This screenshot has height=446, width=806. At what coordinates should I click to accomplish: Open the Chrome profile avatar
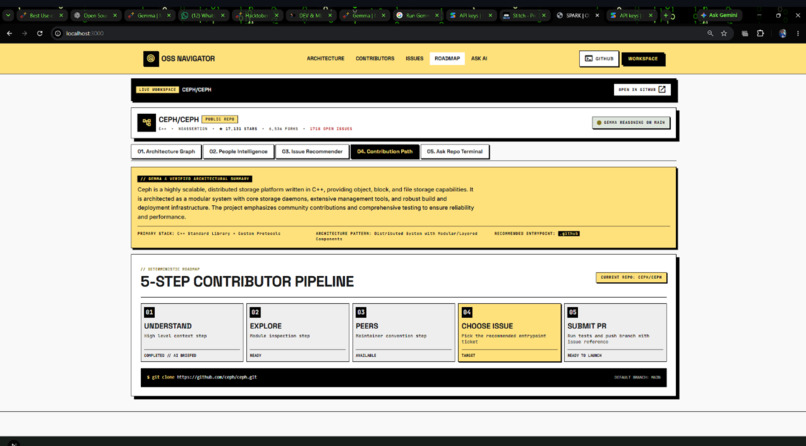(x=782, y=33)
